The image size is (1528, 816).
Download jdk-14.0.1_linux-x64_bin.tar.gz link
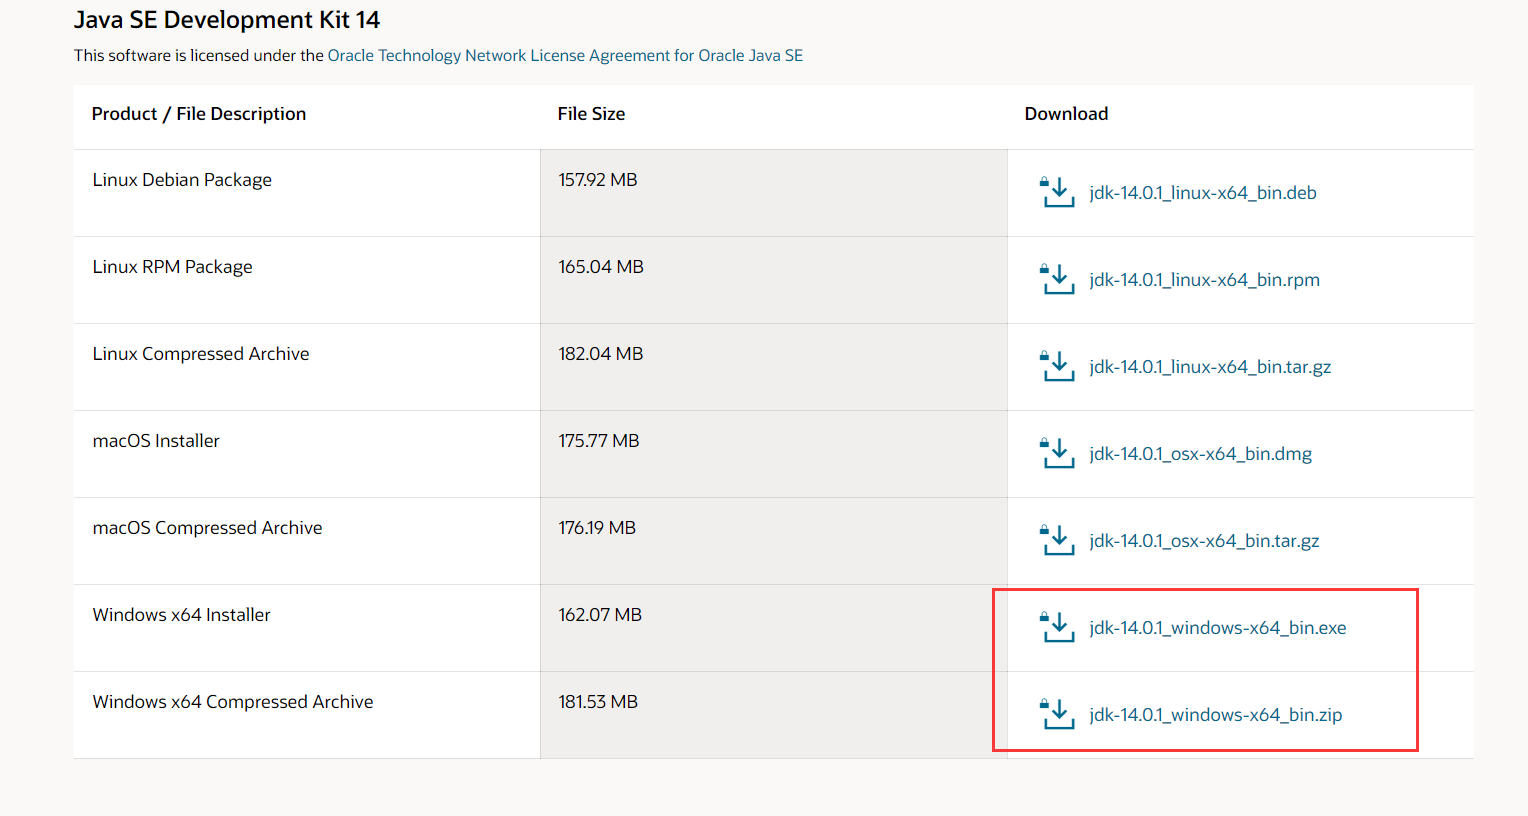pos(1210,367)
